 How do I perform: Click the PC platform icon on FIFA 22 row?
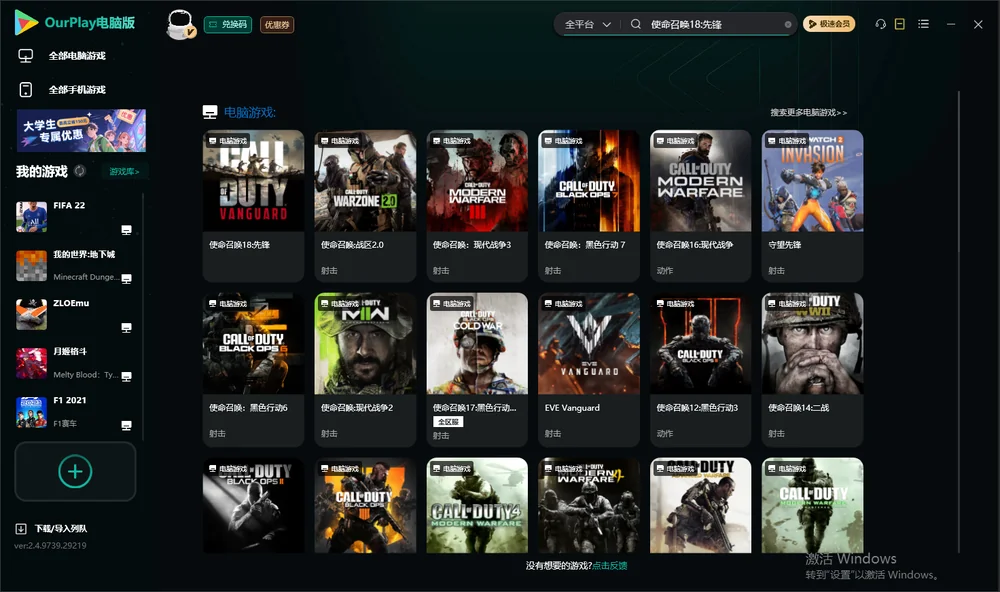(126, 230)
